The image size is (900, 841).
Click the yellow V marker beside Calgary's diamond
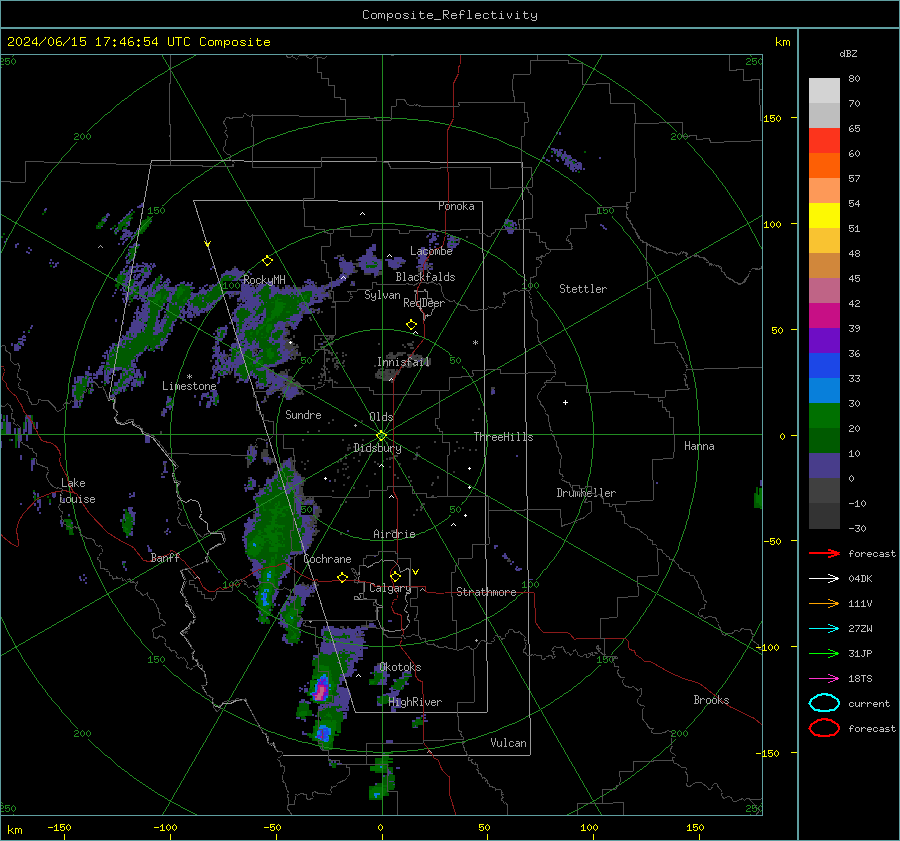(x=416, y=572)
